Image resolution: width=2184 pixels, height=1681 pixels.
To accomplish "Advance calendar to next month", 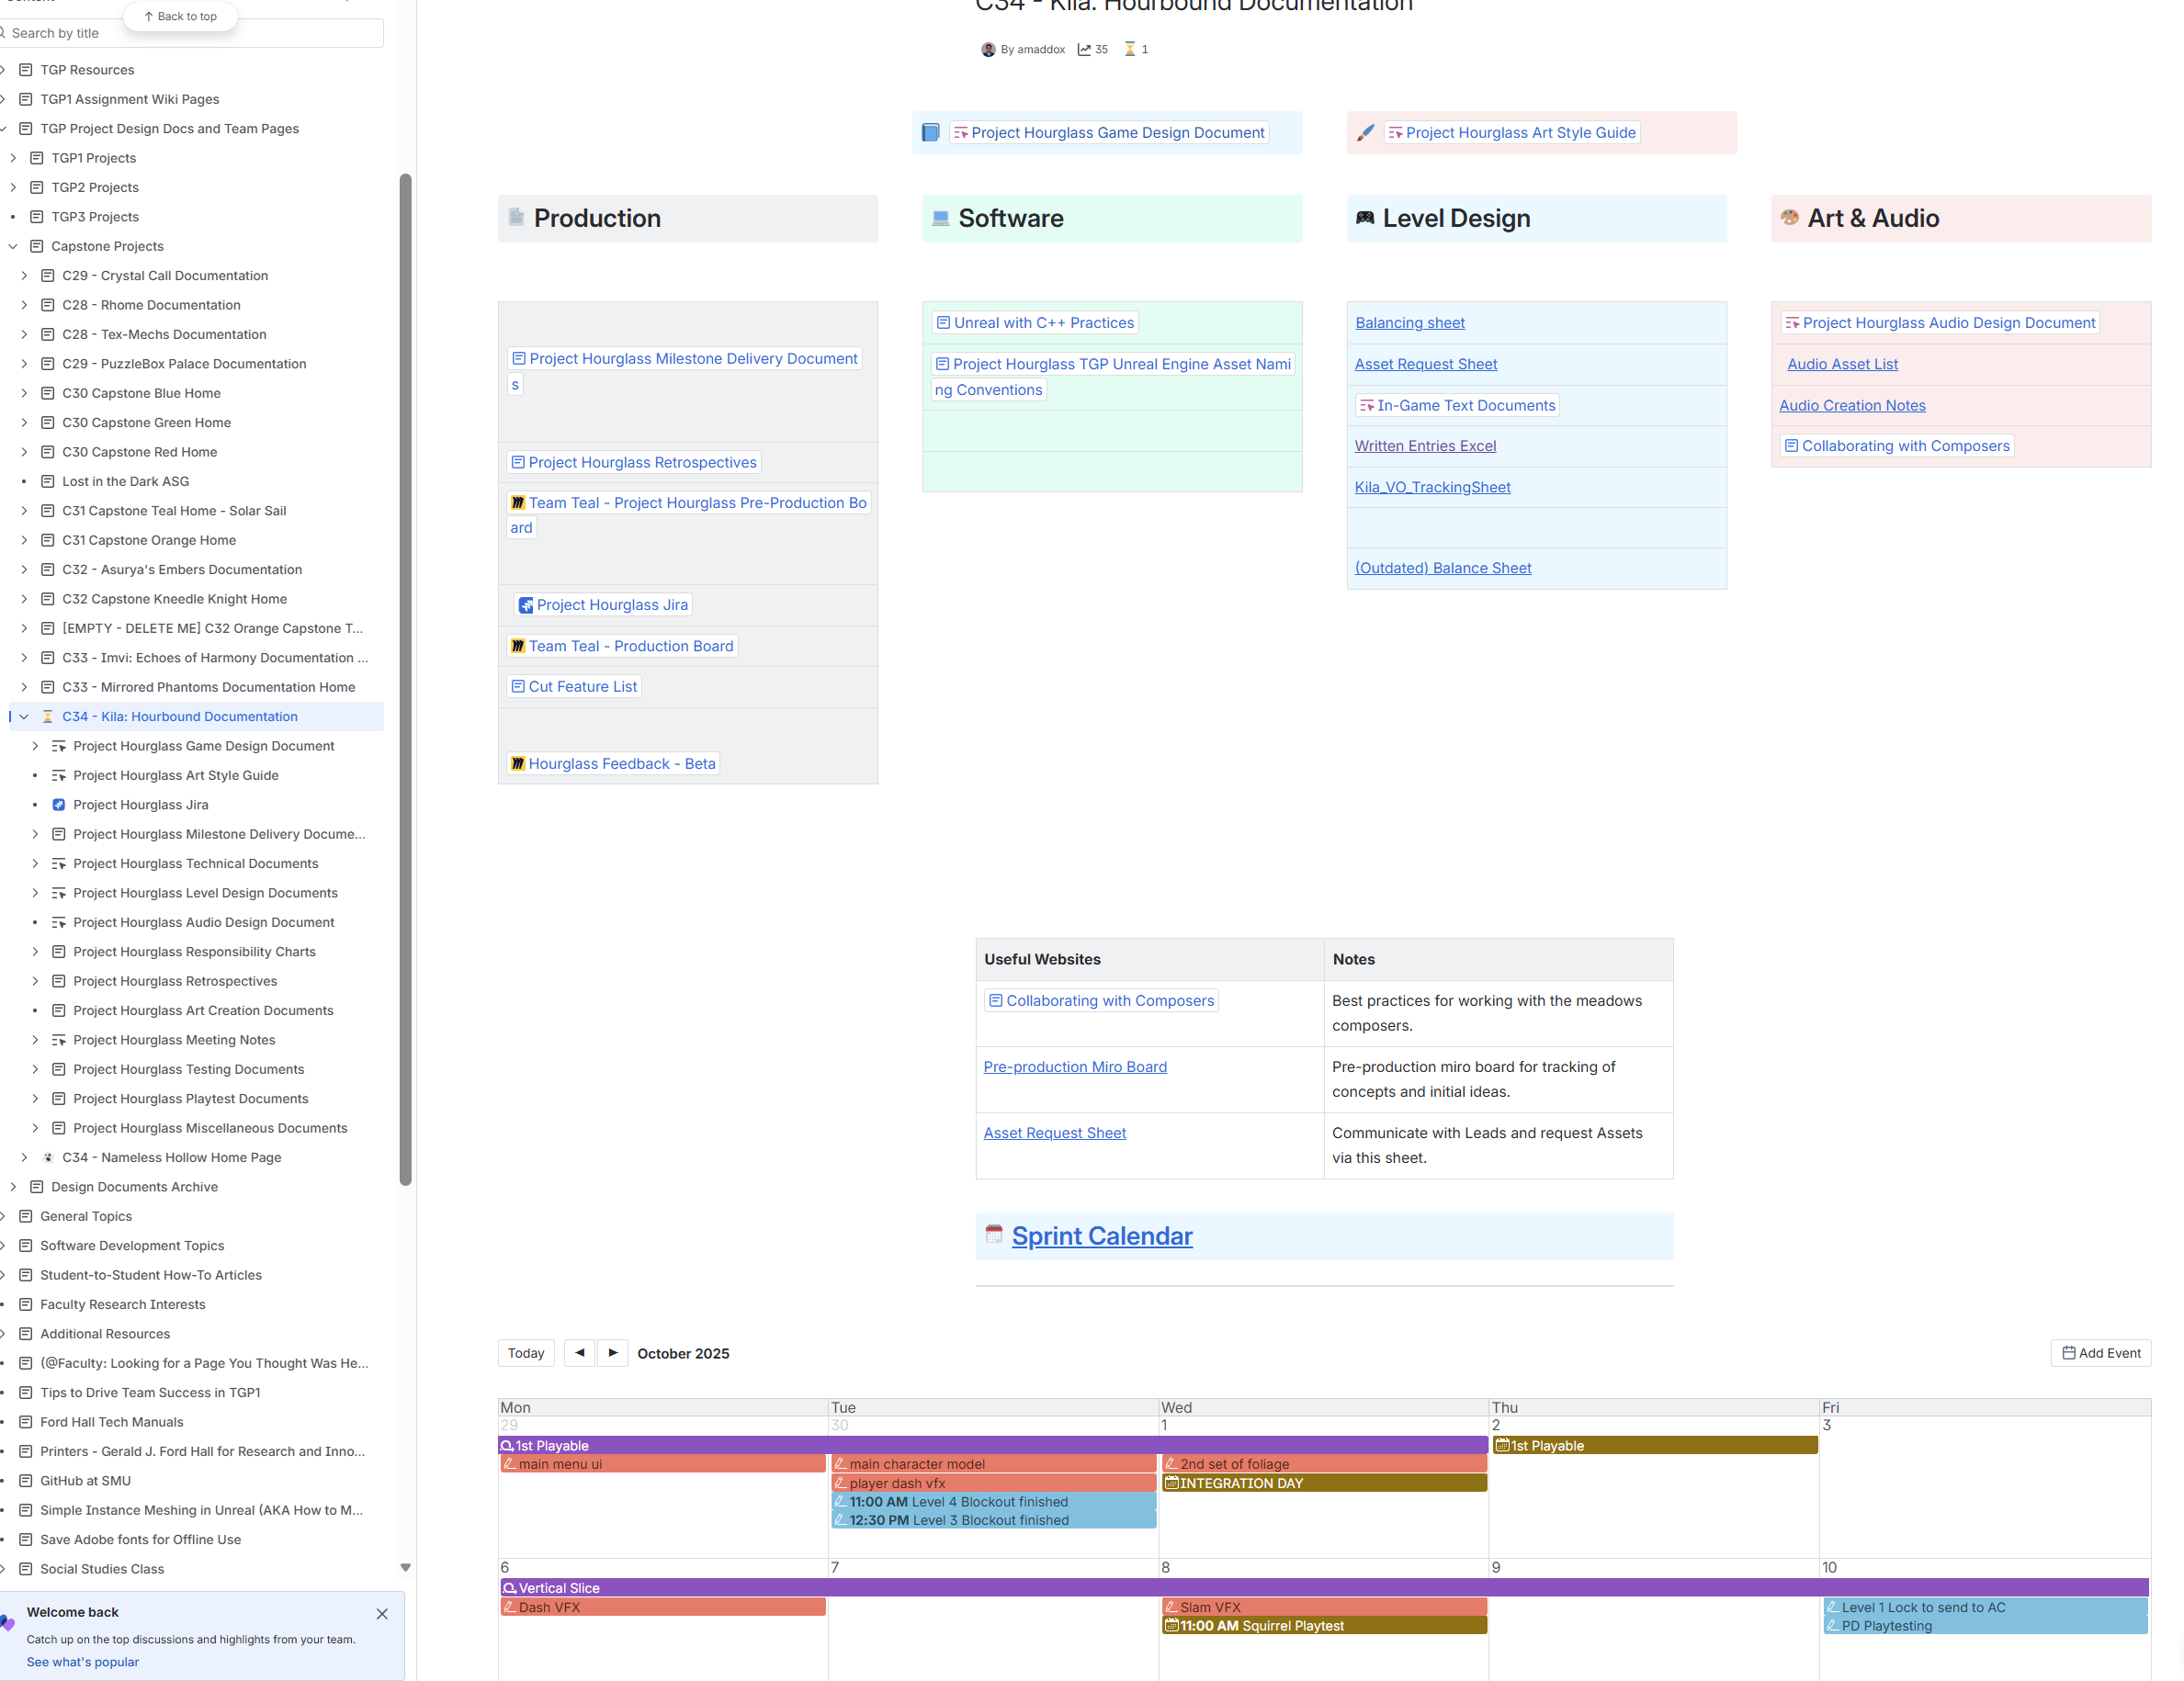I will [x=613, y=1353].
